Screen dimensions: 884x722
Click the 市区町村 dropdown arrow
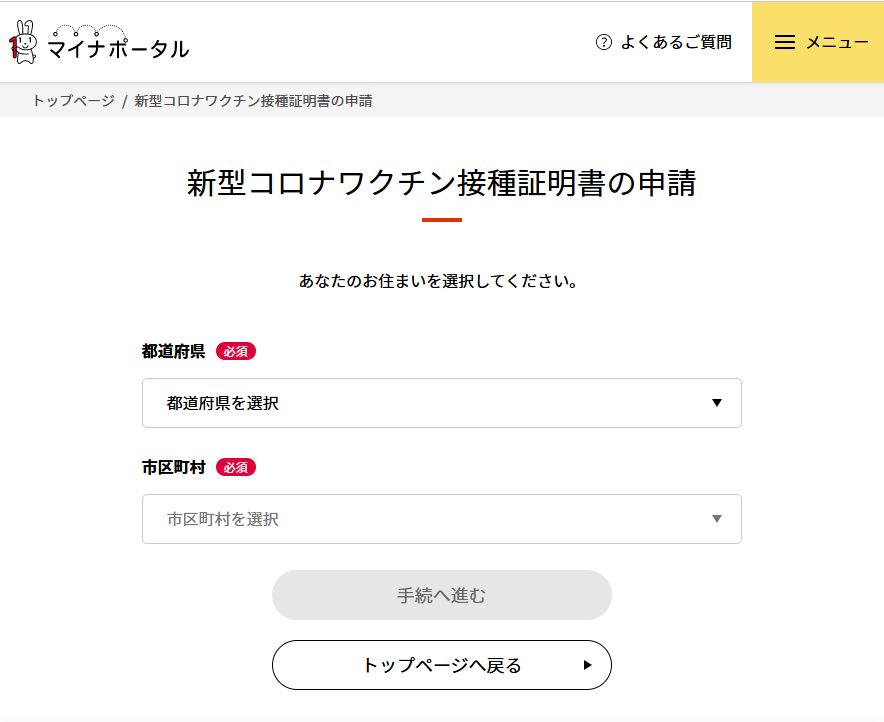pos(716,519)
